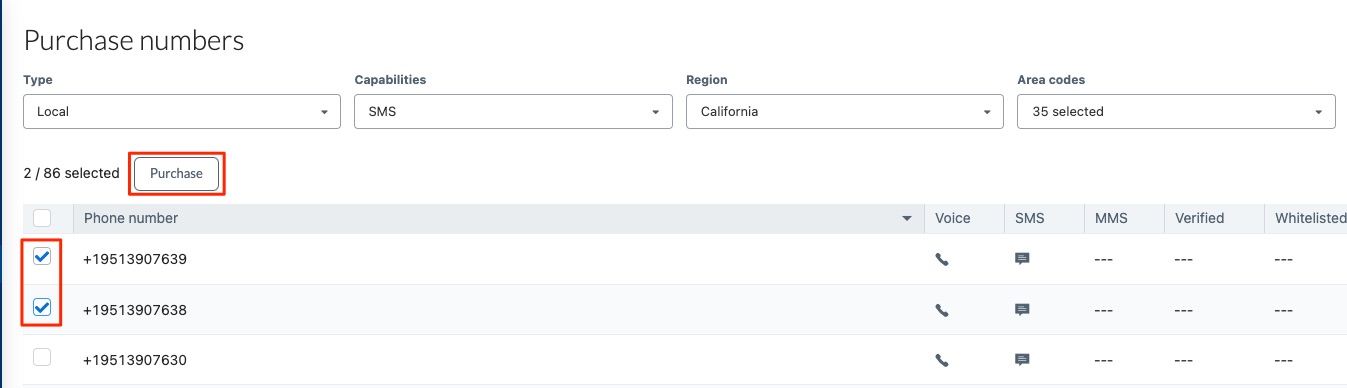The image size is (1347, 388).
Task: Open the Capabilities dropdown showing SMS
Action: point(513,112)
